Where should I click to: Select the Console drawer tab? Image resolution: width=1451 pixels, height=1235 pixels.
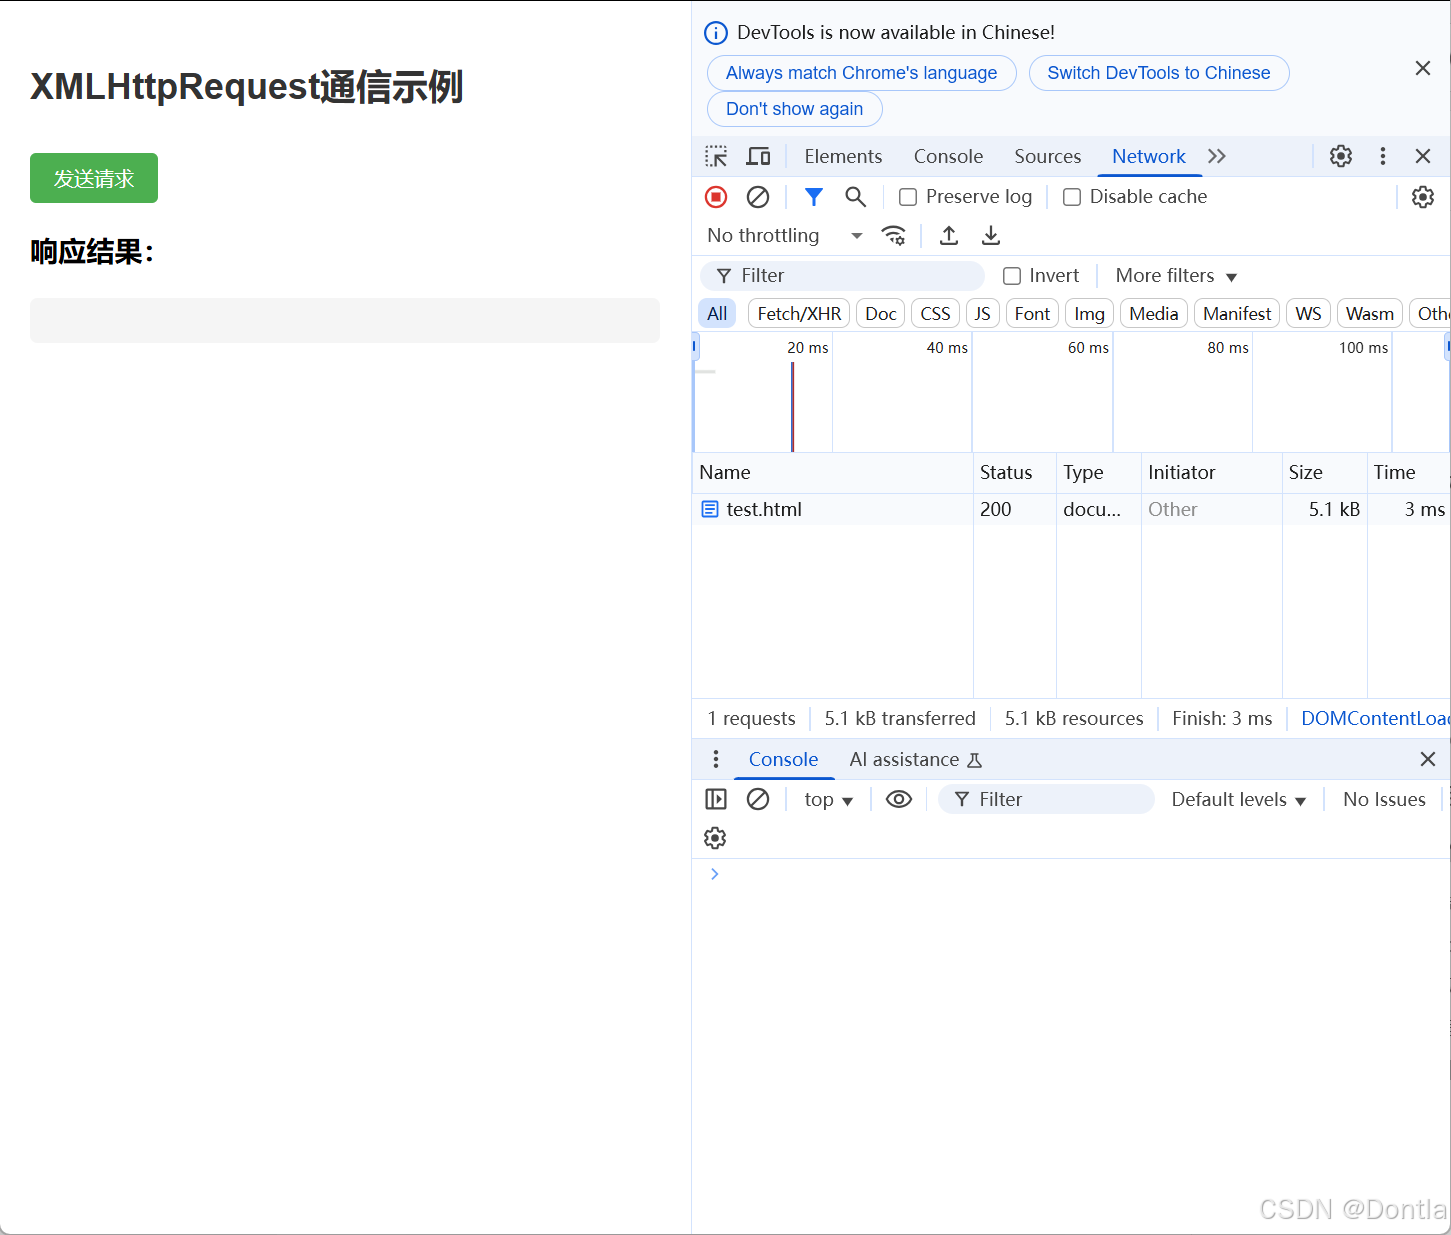tap(783, 759)
